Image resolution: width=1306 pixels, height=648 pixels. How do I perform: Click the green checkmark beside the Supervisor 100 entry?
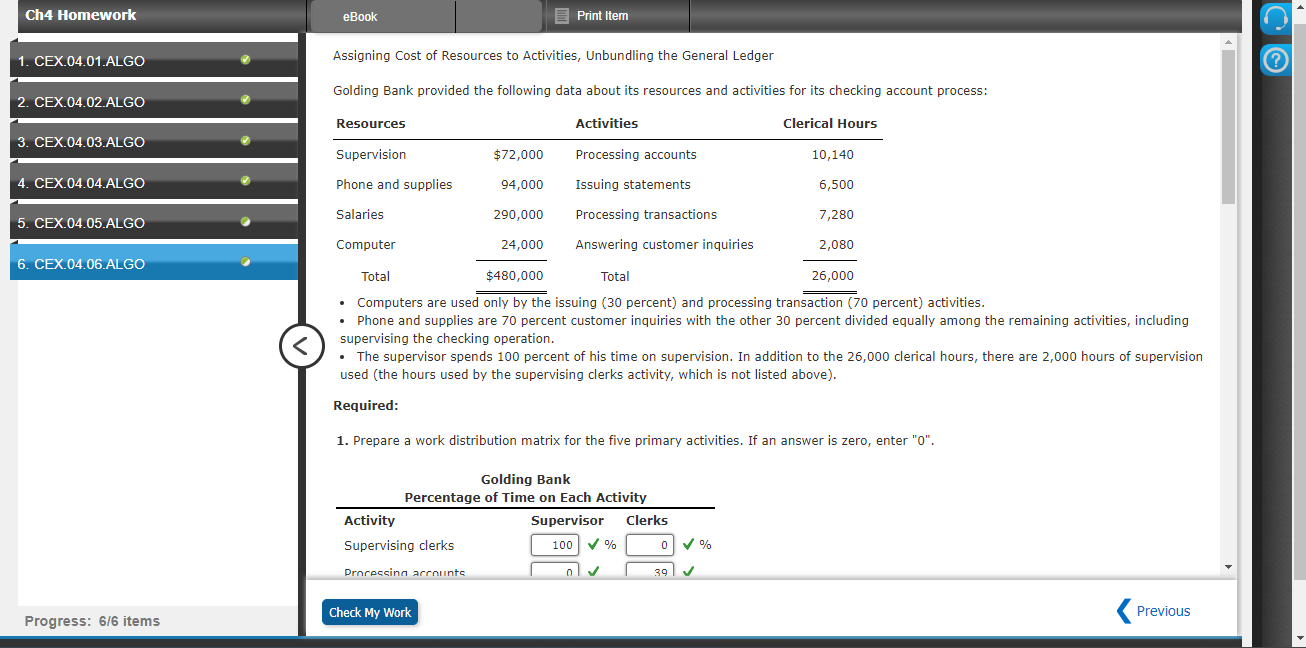(x=595, y=544)
